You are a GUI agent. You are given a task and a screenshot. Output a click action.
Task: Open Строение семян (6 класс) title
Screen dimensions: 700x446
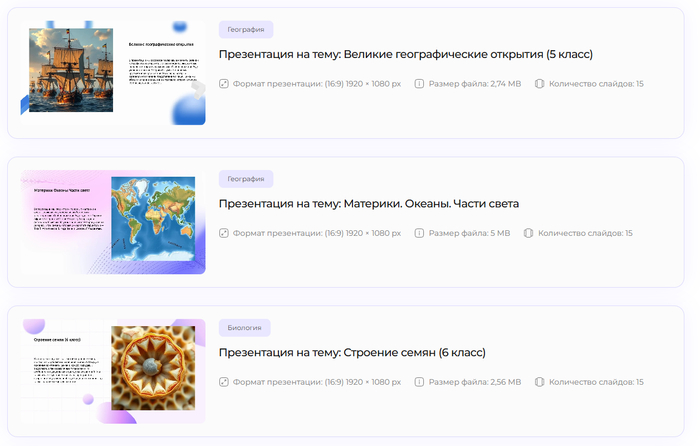[x=352, y=353]
